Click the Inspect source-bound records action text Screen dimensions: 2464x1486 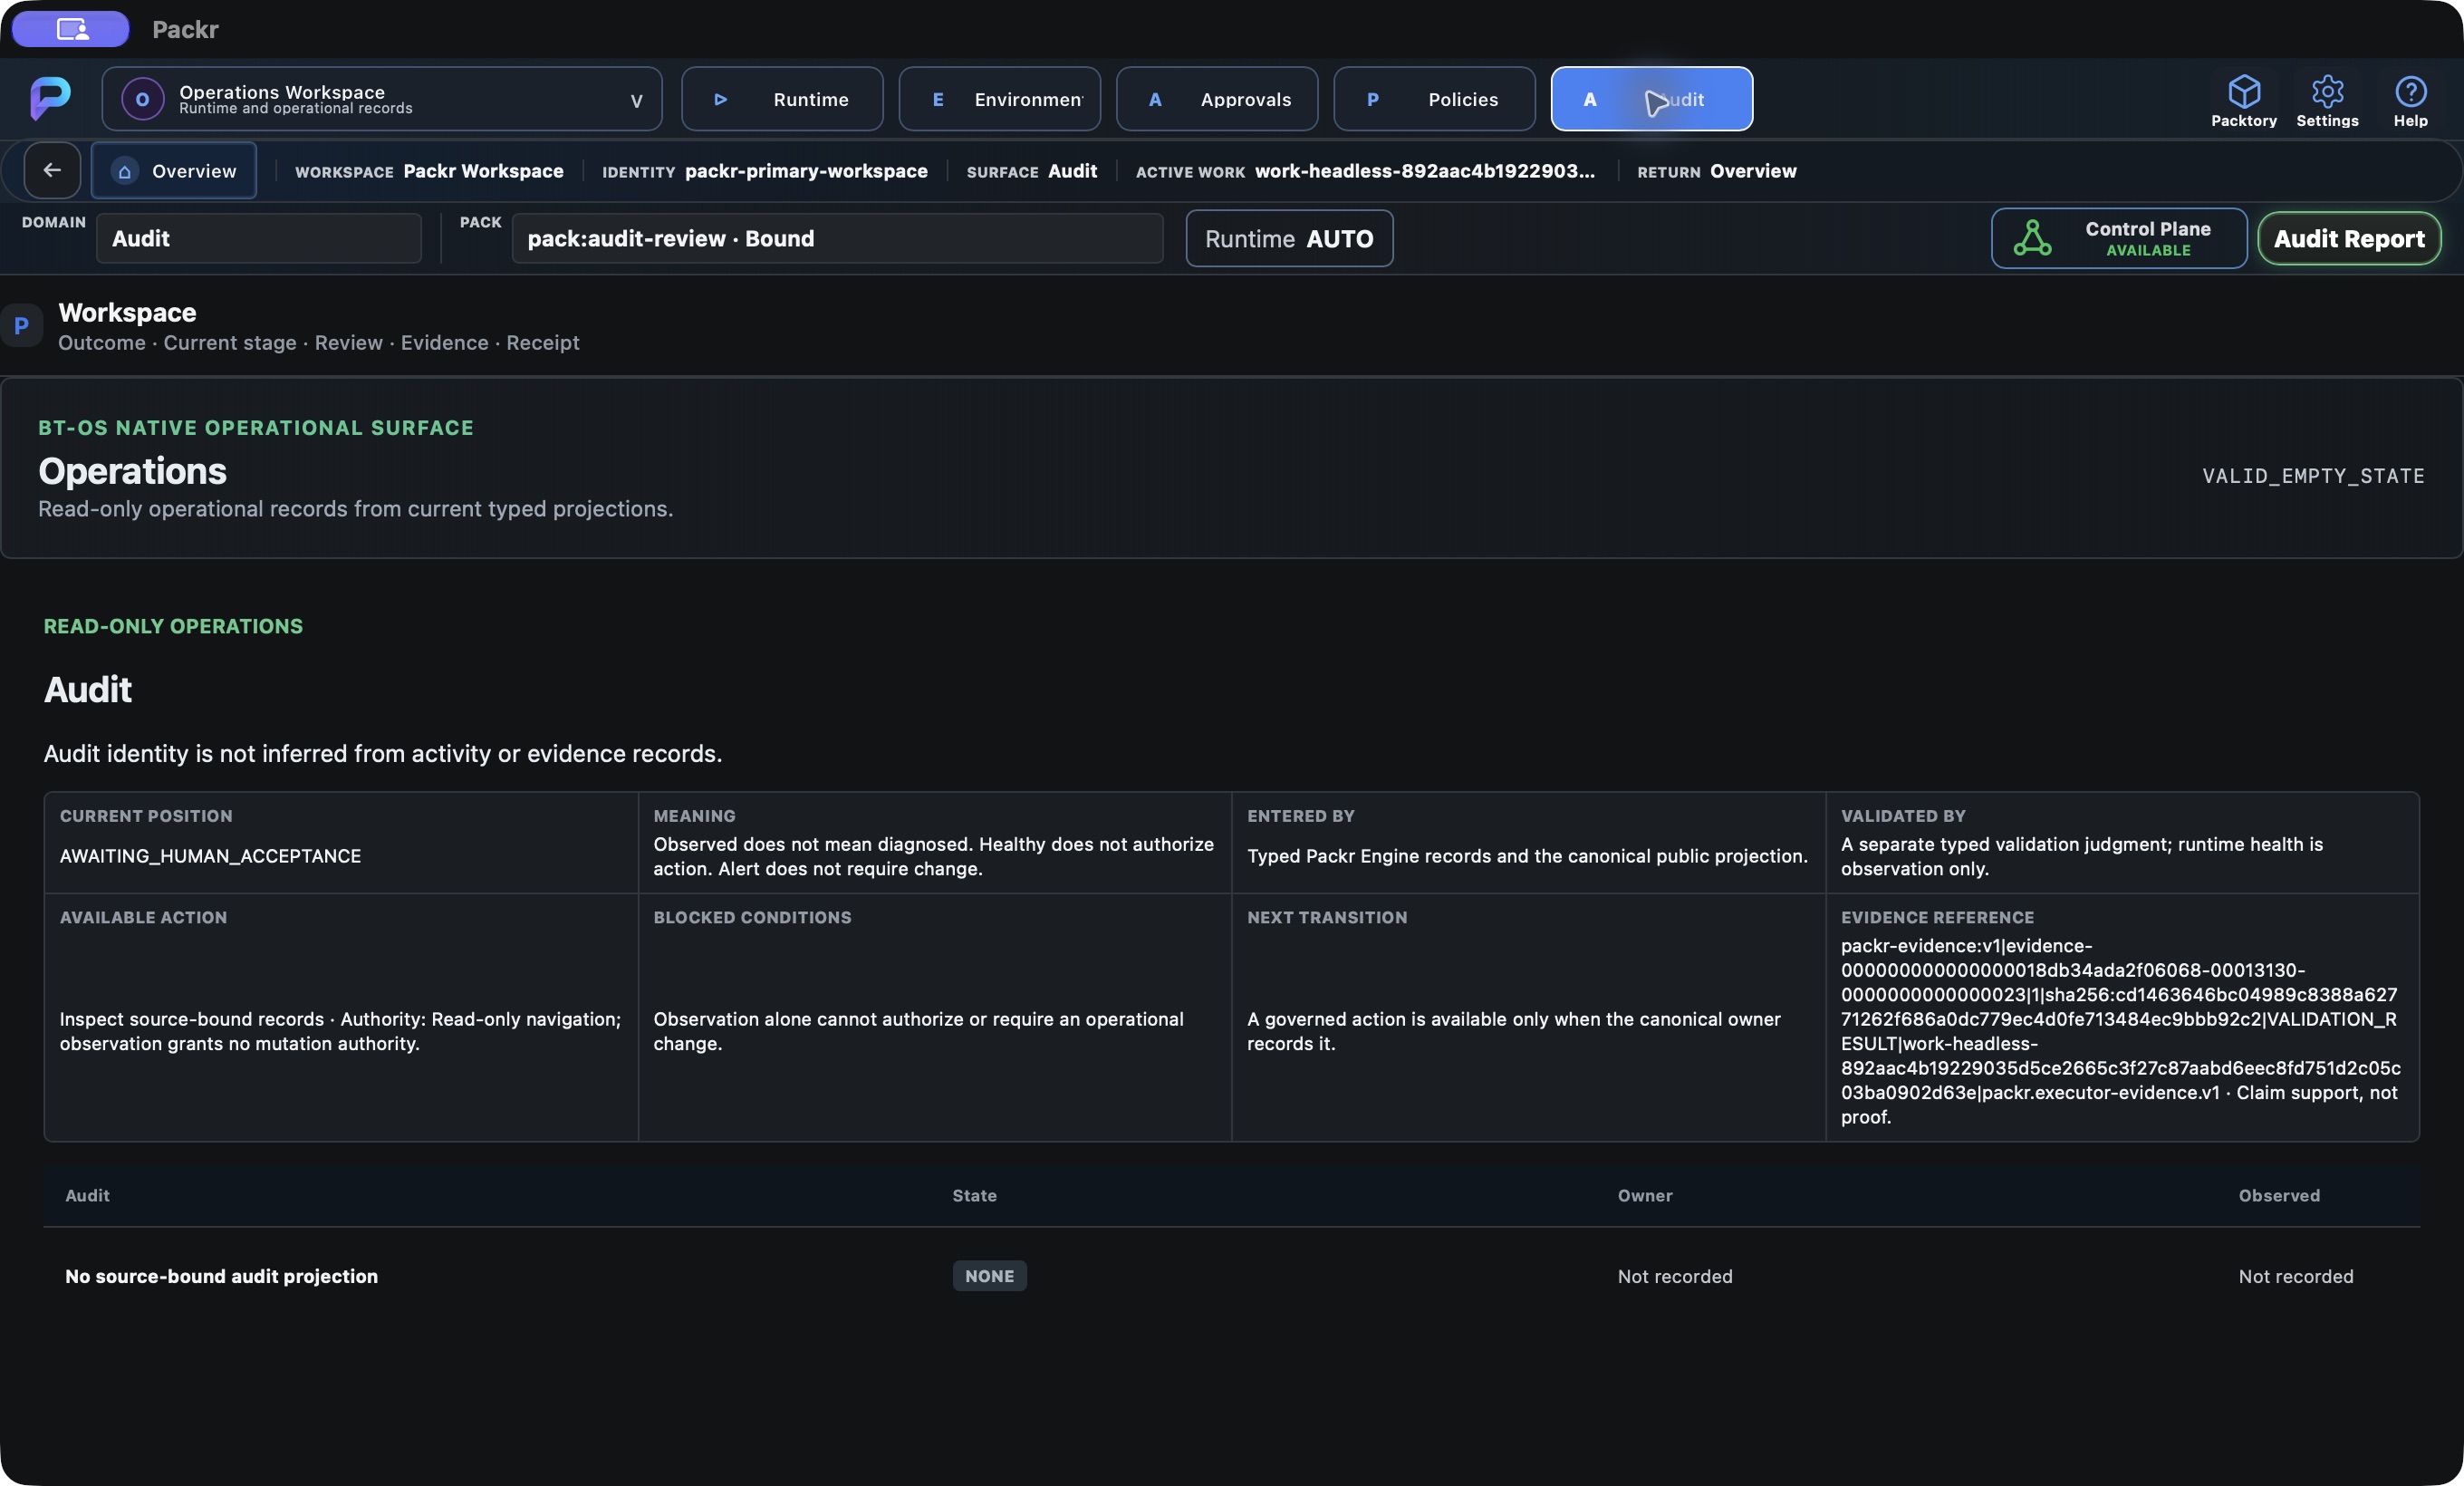click(340, 1031)
